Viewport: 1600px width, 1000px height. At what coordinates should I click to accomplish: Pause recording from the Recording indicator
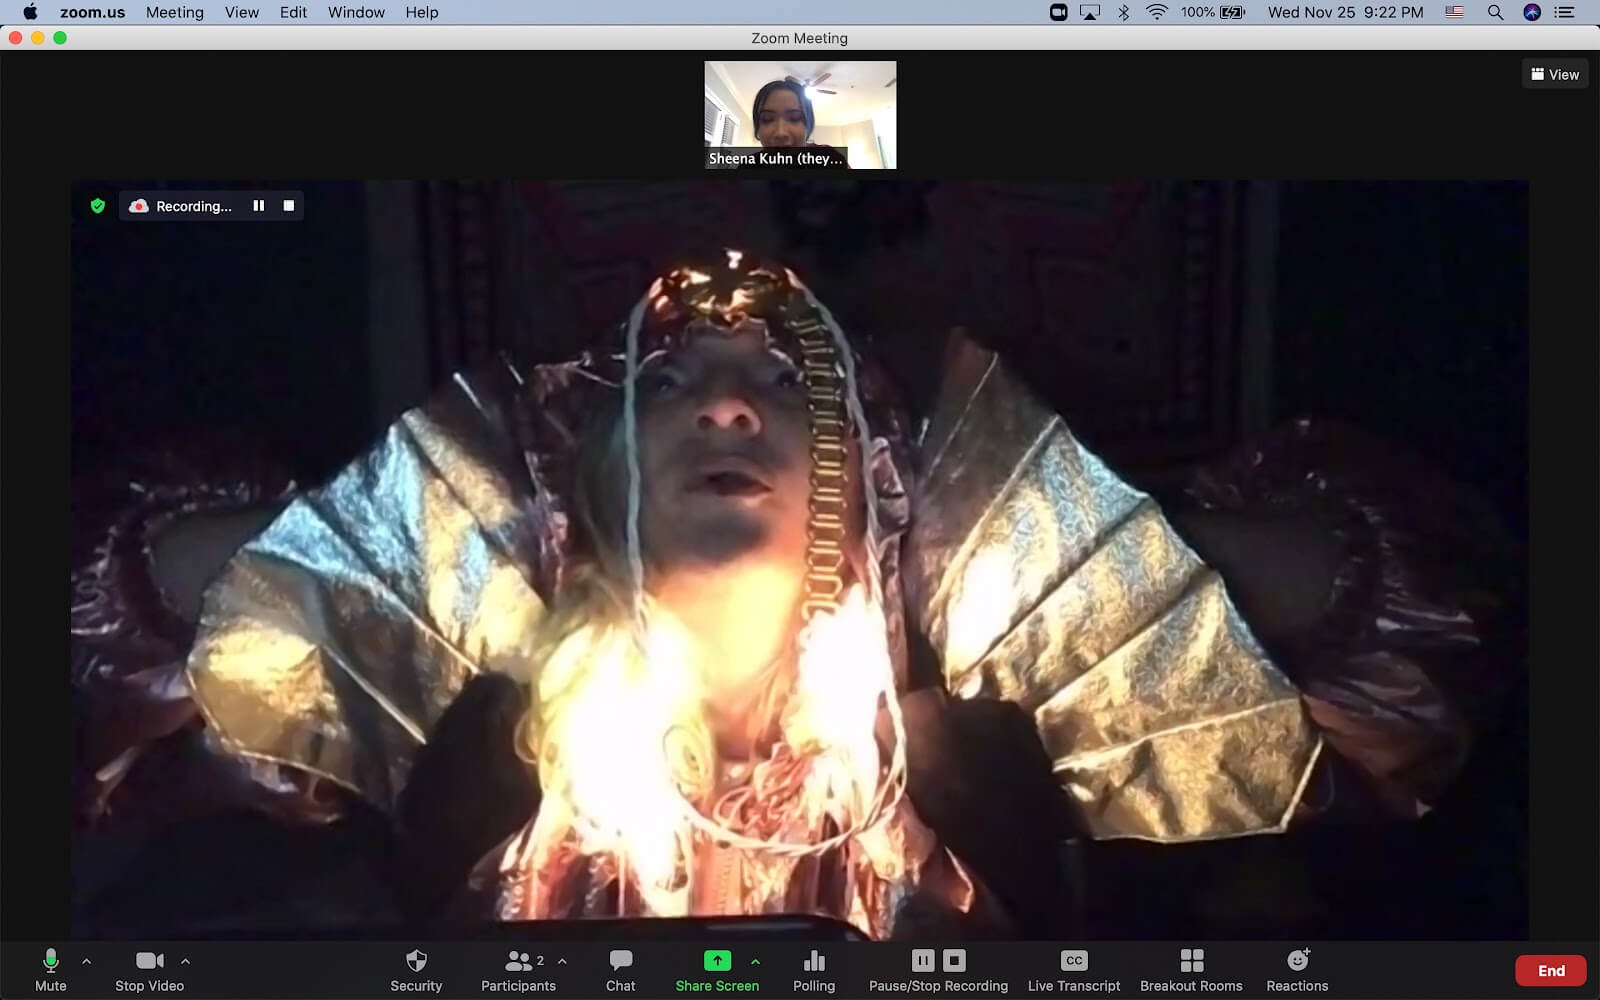259,206
